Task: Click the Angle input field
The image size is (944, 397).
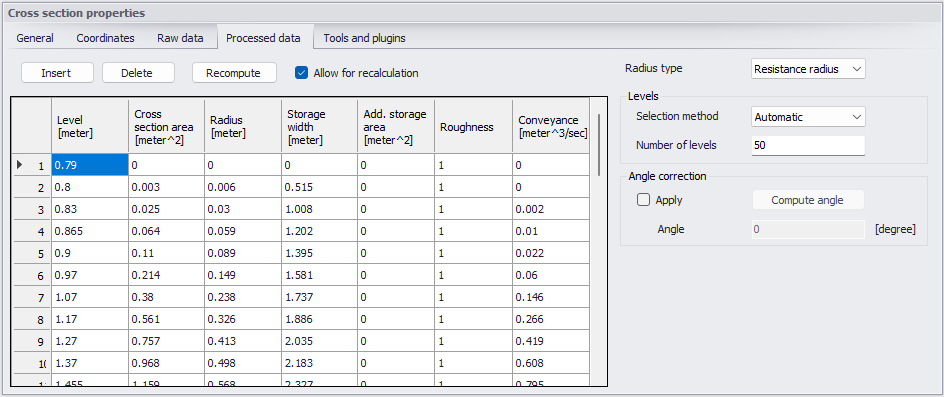Action: click(808, 229)
